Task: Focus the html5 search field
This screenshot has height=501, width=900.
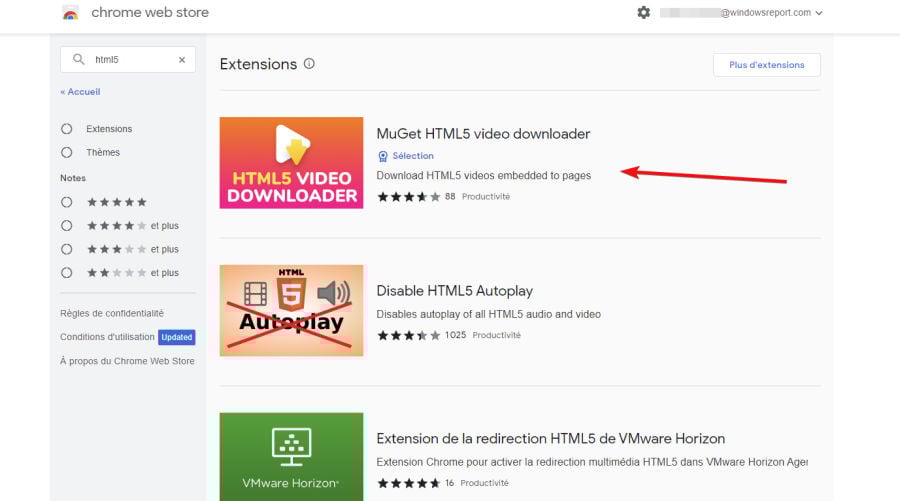Action: click(x=128, y=60)
